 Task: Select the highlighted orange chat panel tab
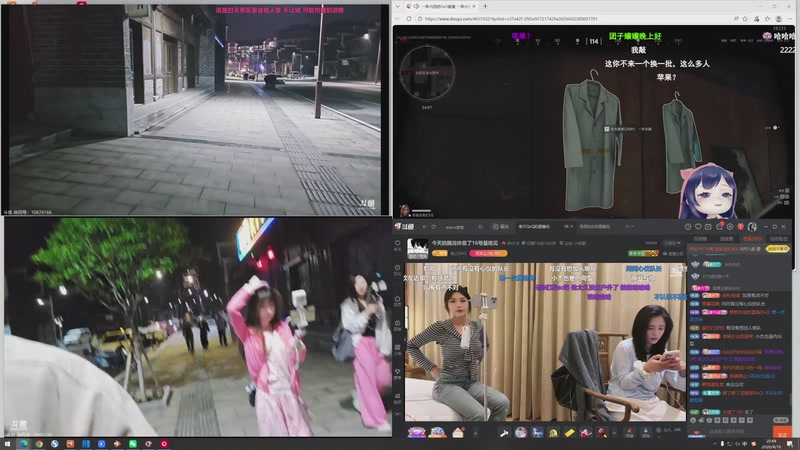coord(752,239)
